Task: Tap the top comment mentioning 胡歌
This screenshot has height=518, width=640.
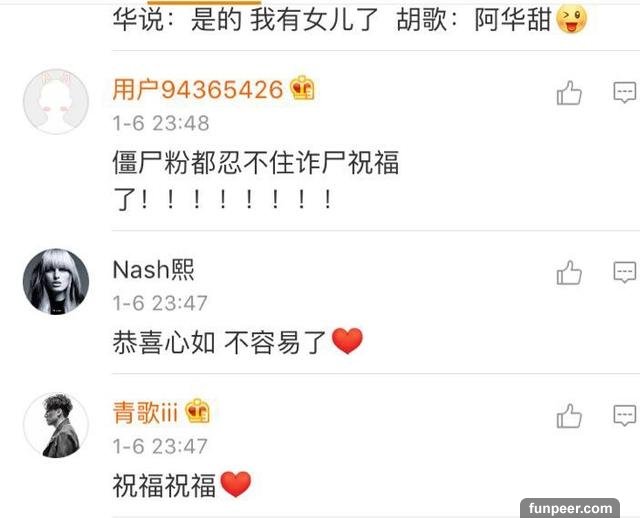Action: [x=350, y=19]
